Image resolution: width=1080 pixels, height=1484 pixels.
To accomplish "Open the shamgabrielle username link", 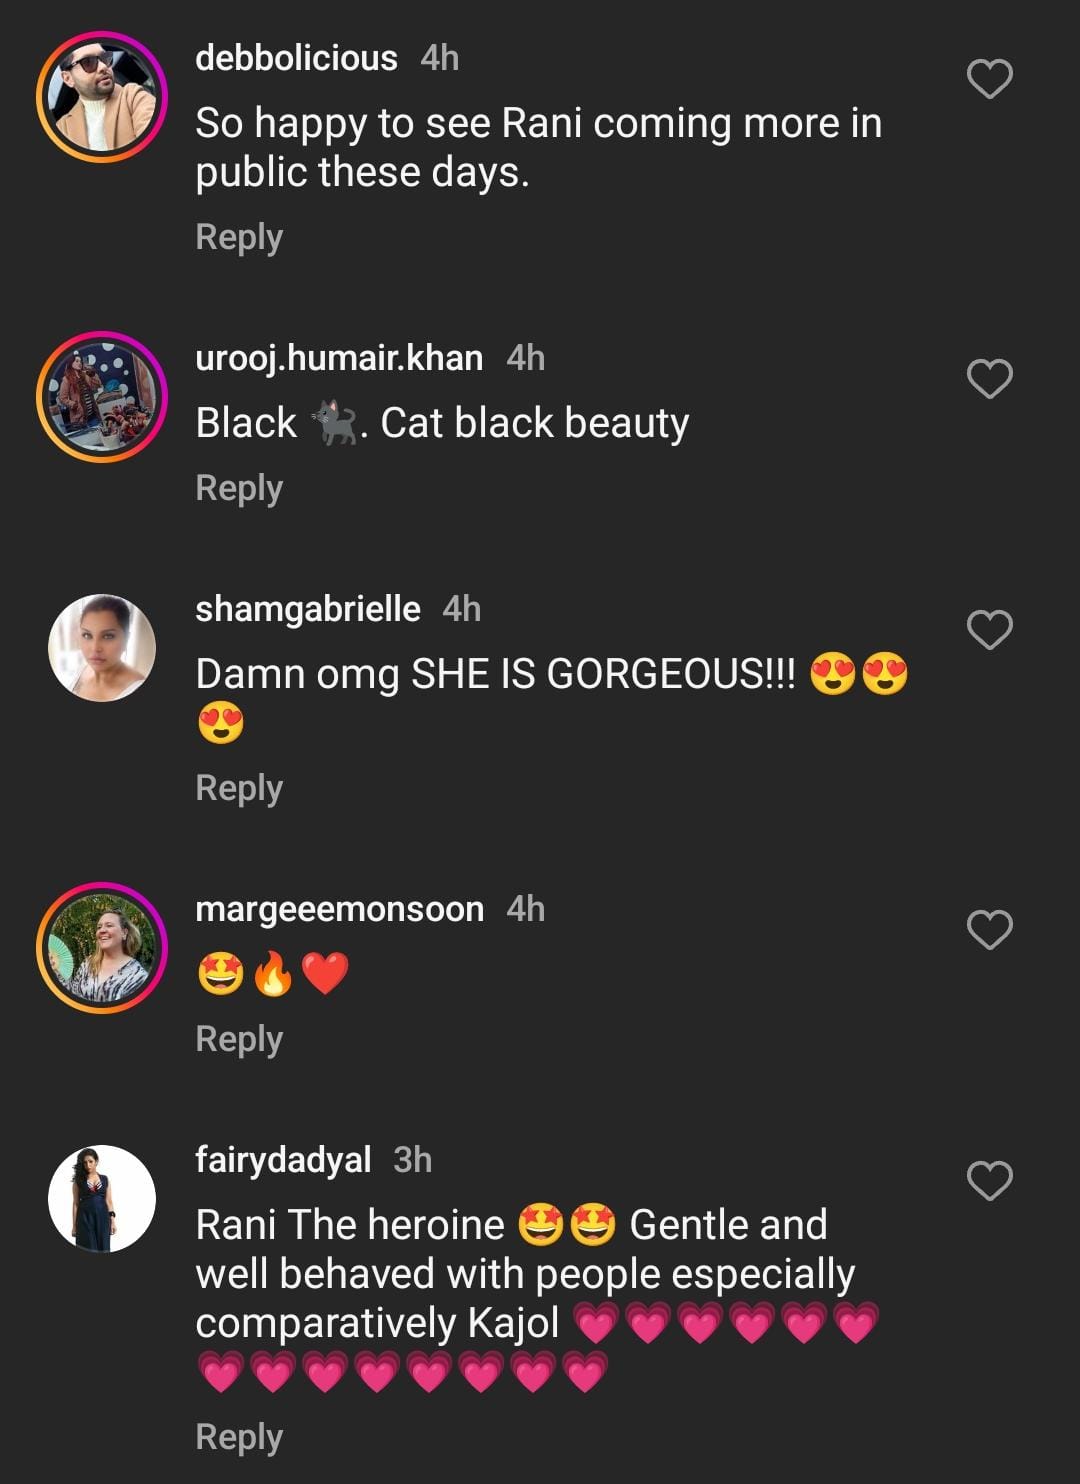I will coord(308,609).
